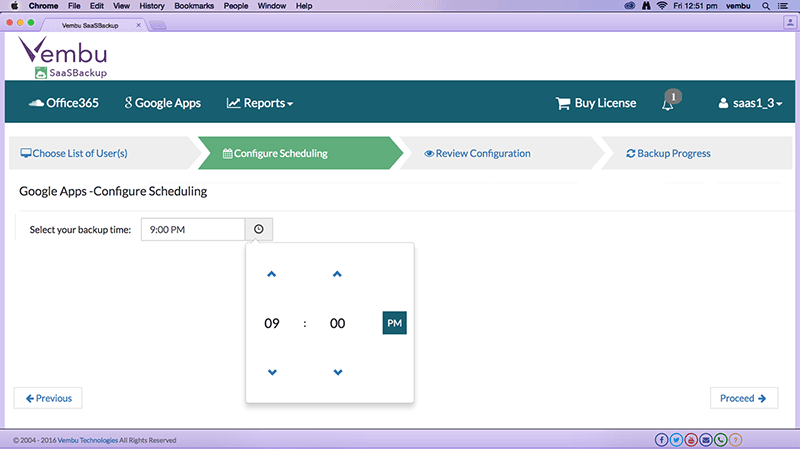Open the Apple menu
Screen dimensions: 800x449
pyautogui.click(x=14, y=6)
